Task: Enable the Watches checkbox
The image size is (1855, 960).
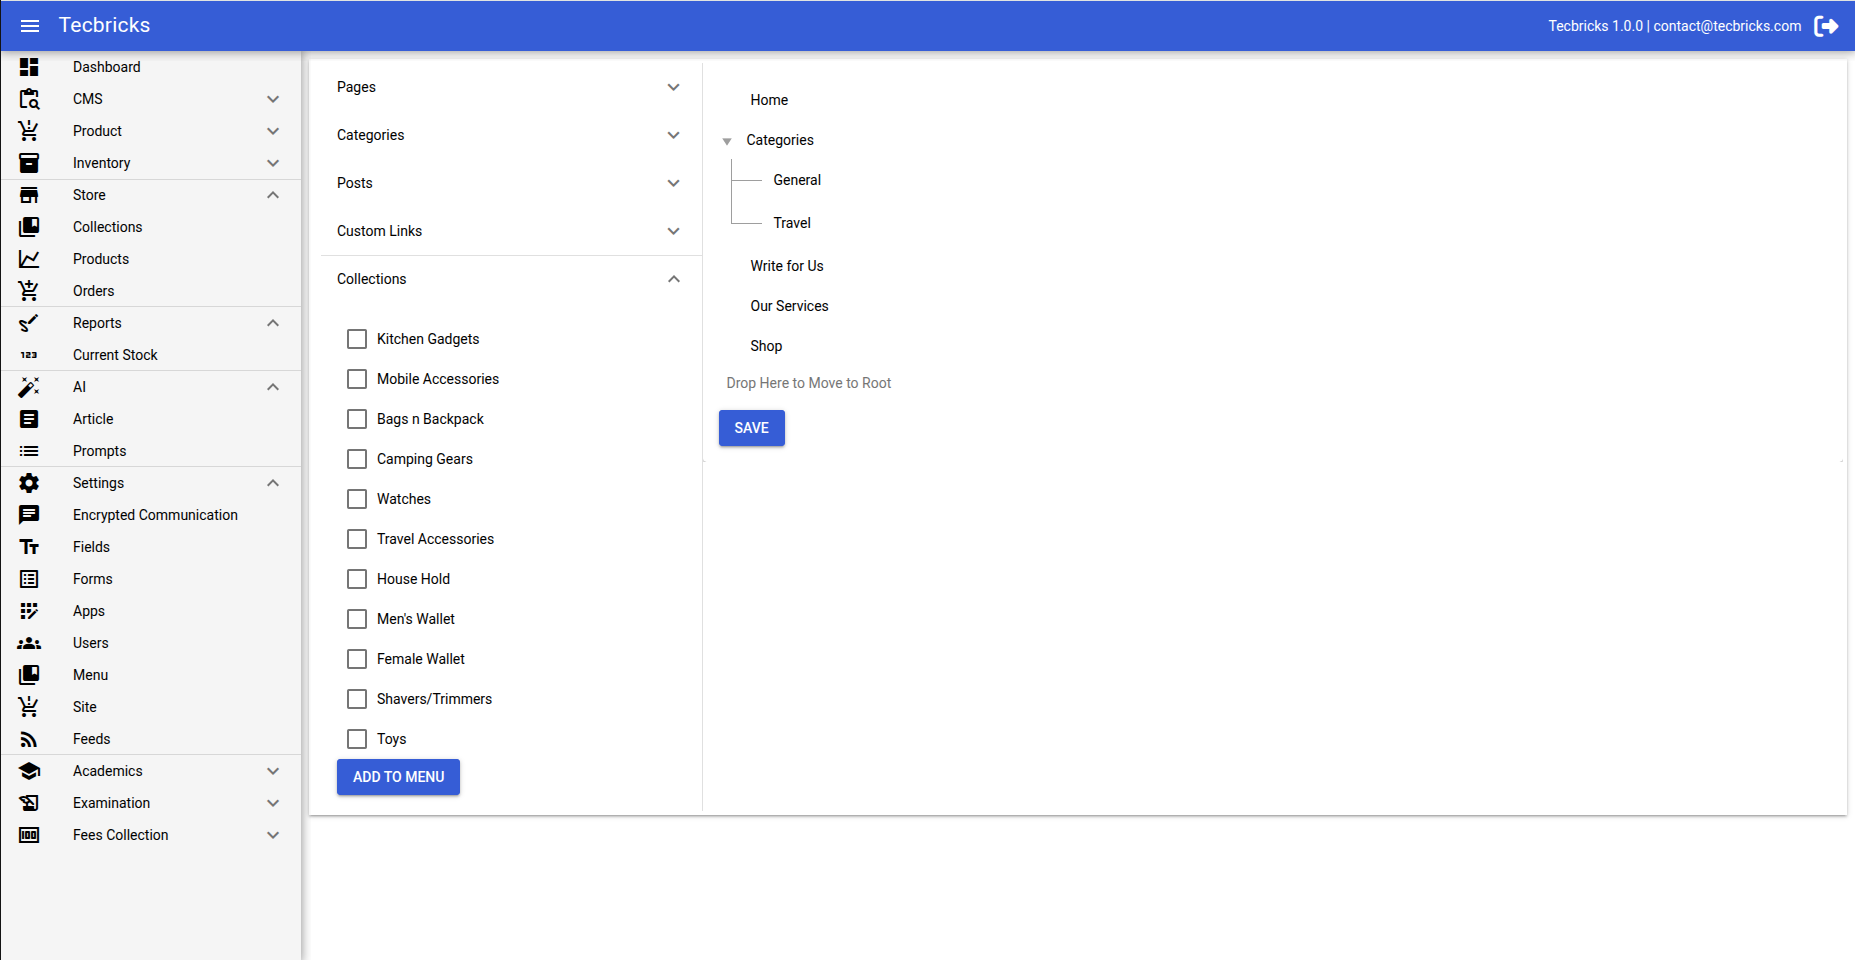Action: click(357, 499)
